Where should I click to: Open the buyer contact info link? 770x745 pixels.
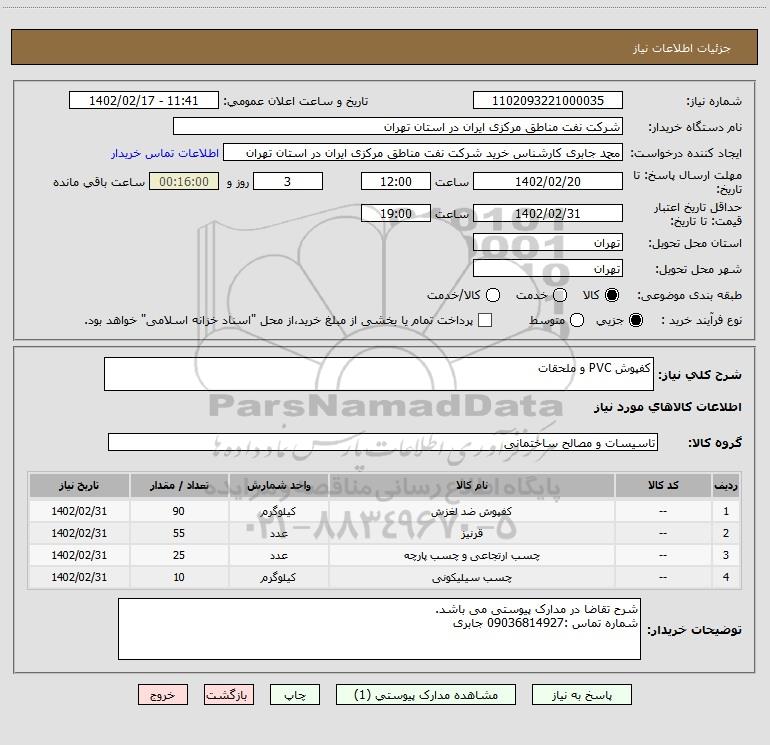click(165, 153)
